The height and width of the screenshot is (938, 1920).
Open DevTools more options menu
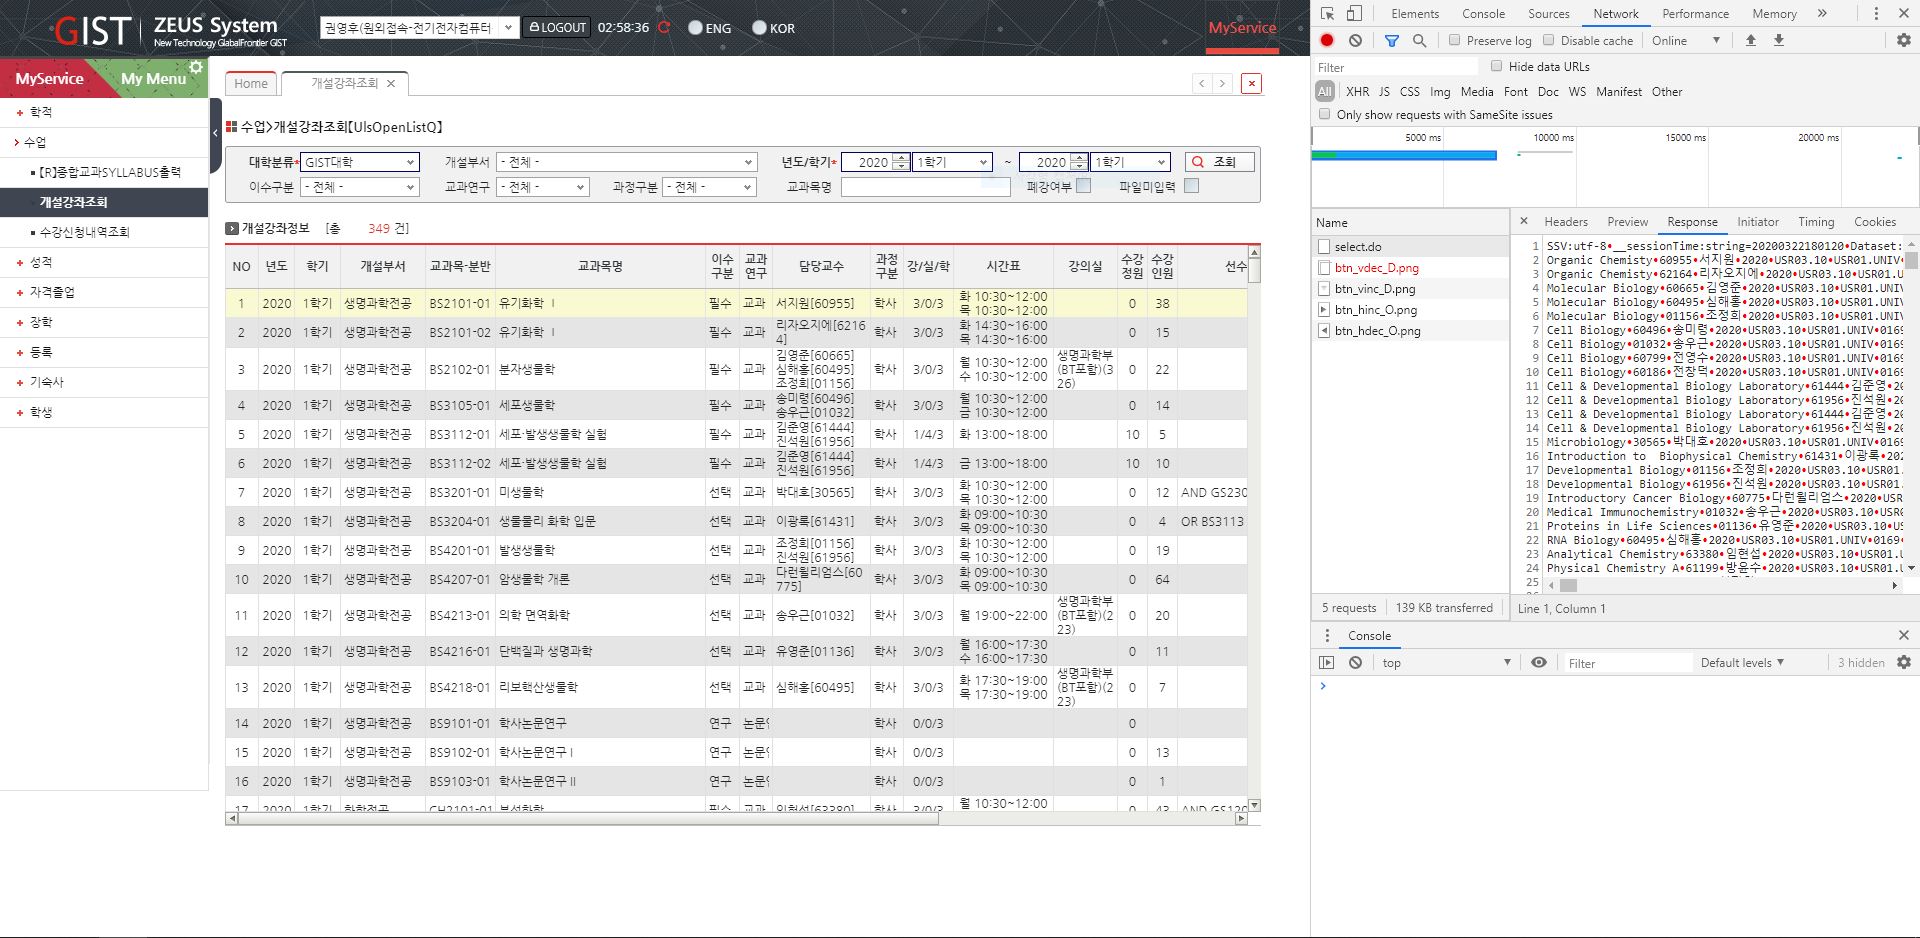coord(1876,13)
